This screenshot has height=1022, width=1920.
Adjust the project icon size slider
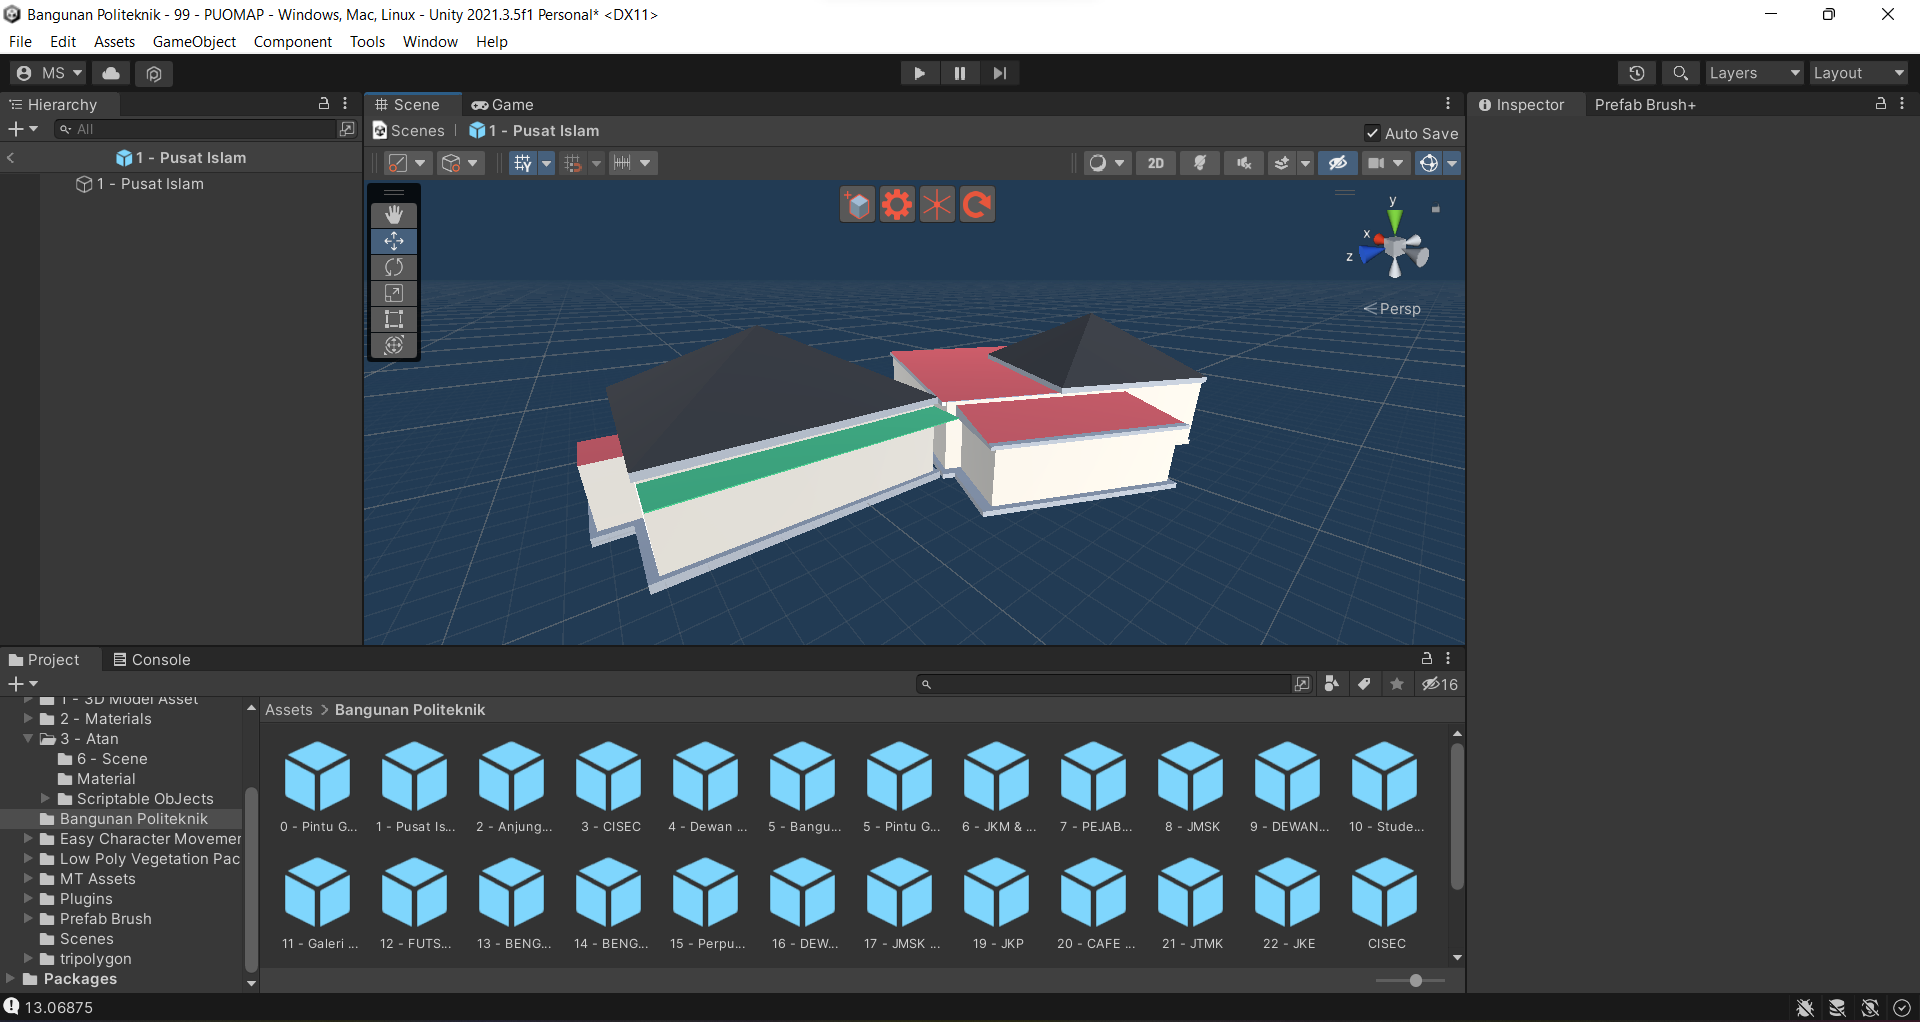pos(1415,981)
